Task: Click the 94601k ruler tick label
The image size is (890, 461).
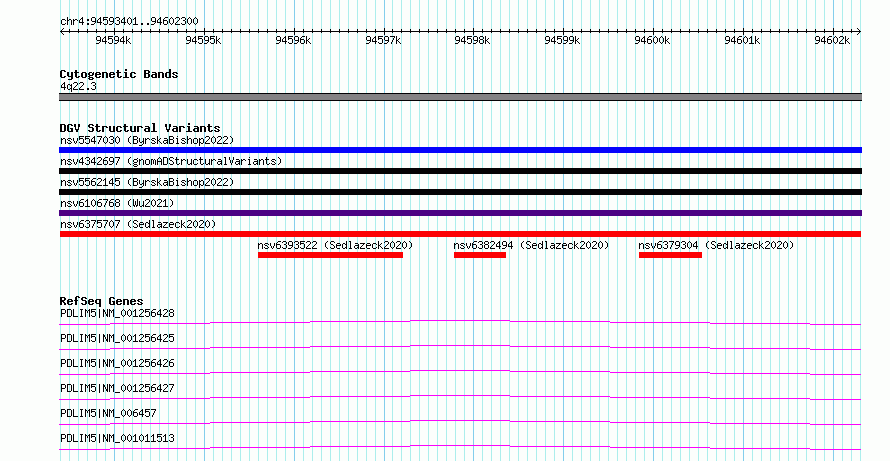Action: [x=742, y=40]
